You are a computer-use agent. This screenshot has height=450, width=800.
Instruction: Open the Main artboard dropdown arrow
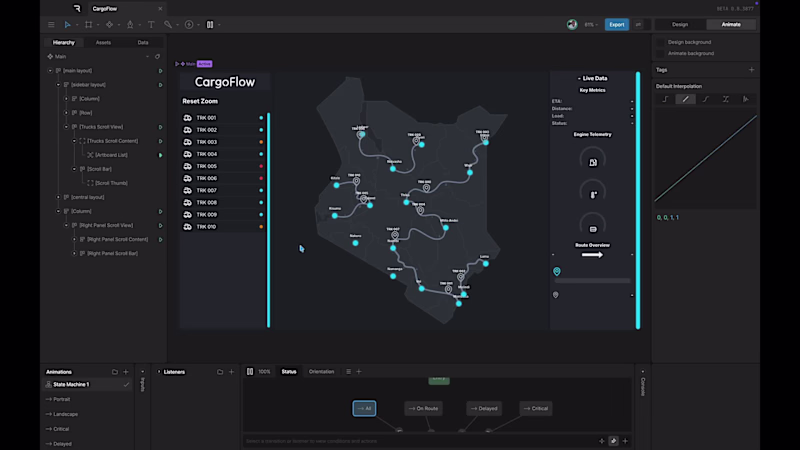pos(147,57)
